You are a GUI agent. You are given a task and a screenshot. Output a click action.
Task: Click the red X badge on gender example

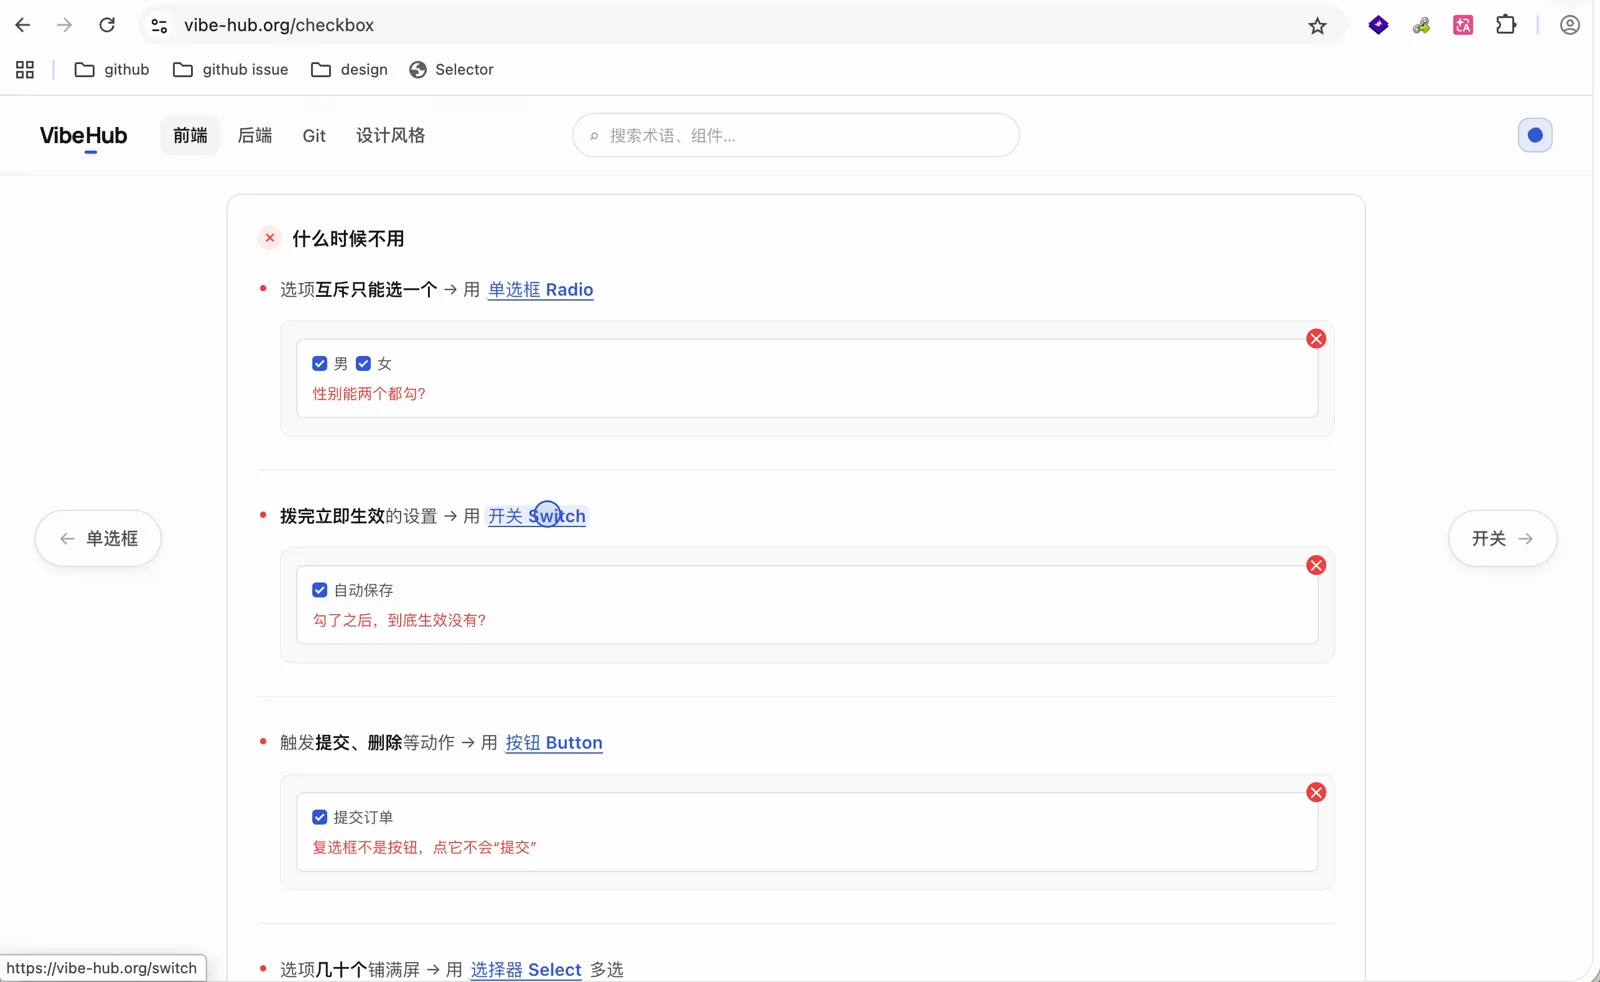[1316, 339]
